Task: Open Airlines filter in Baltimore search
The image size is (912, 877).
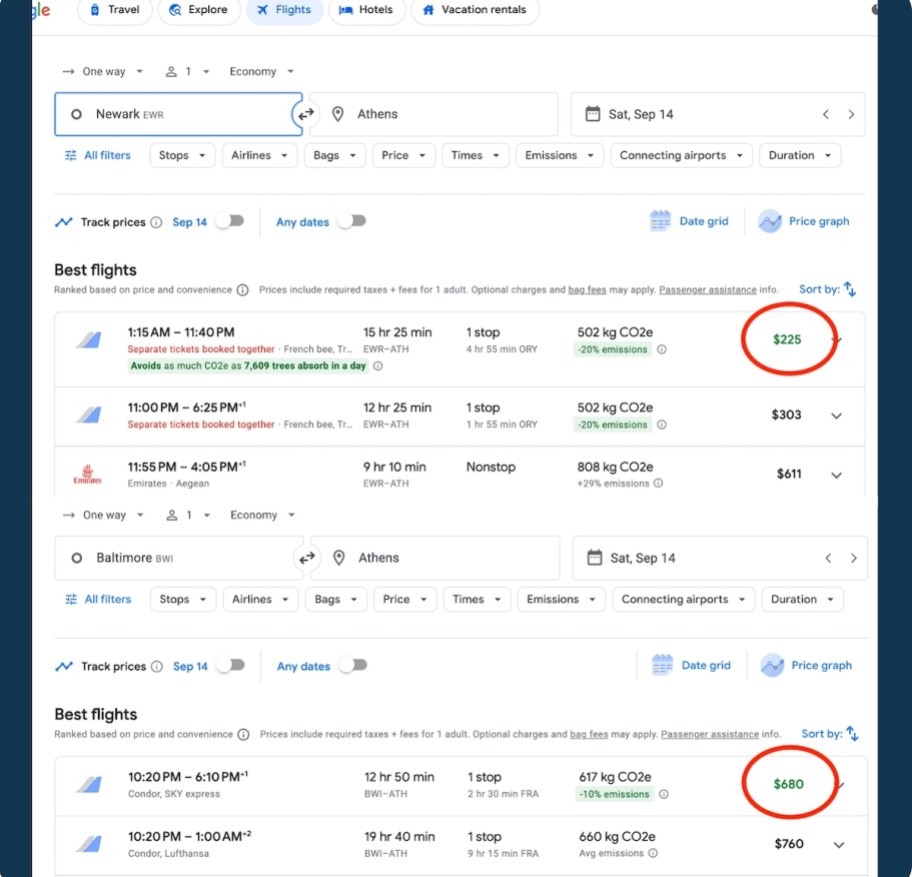Action: 260,599
